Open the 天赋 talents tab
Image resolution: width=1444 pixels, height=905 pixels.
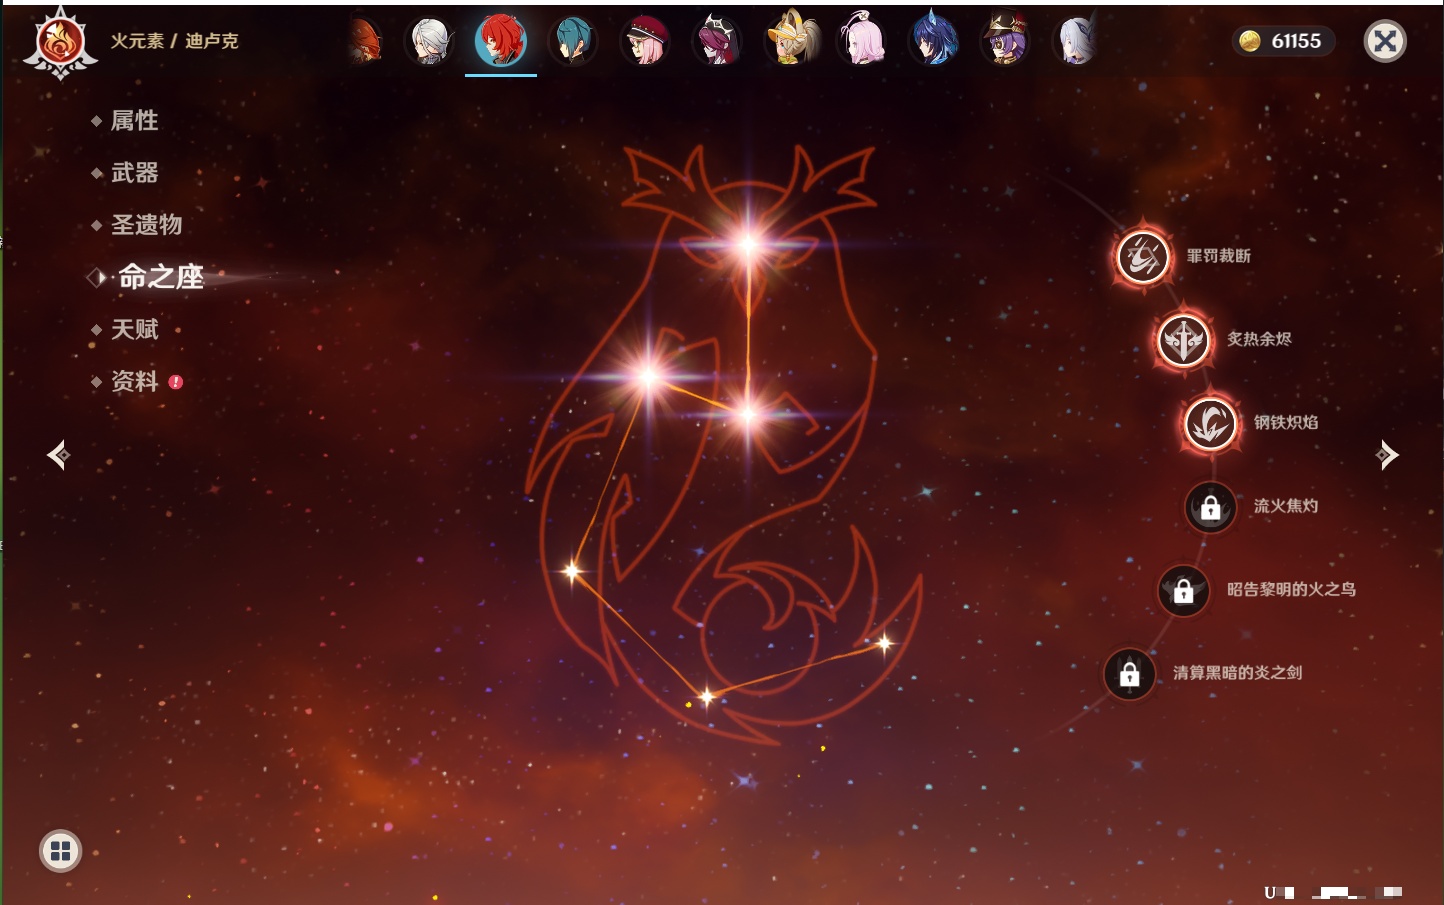(134, 329)
